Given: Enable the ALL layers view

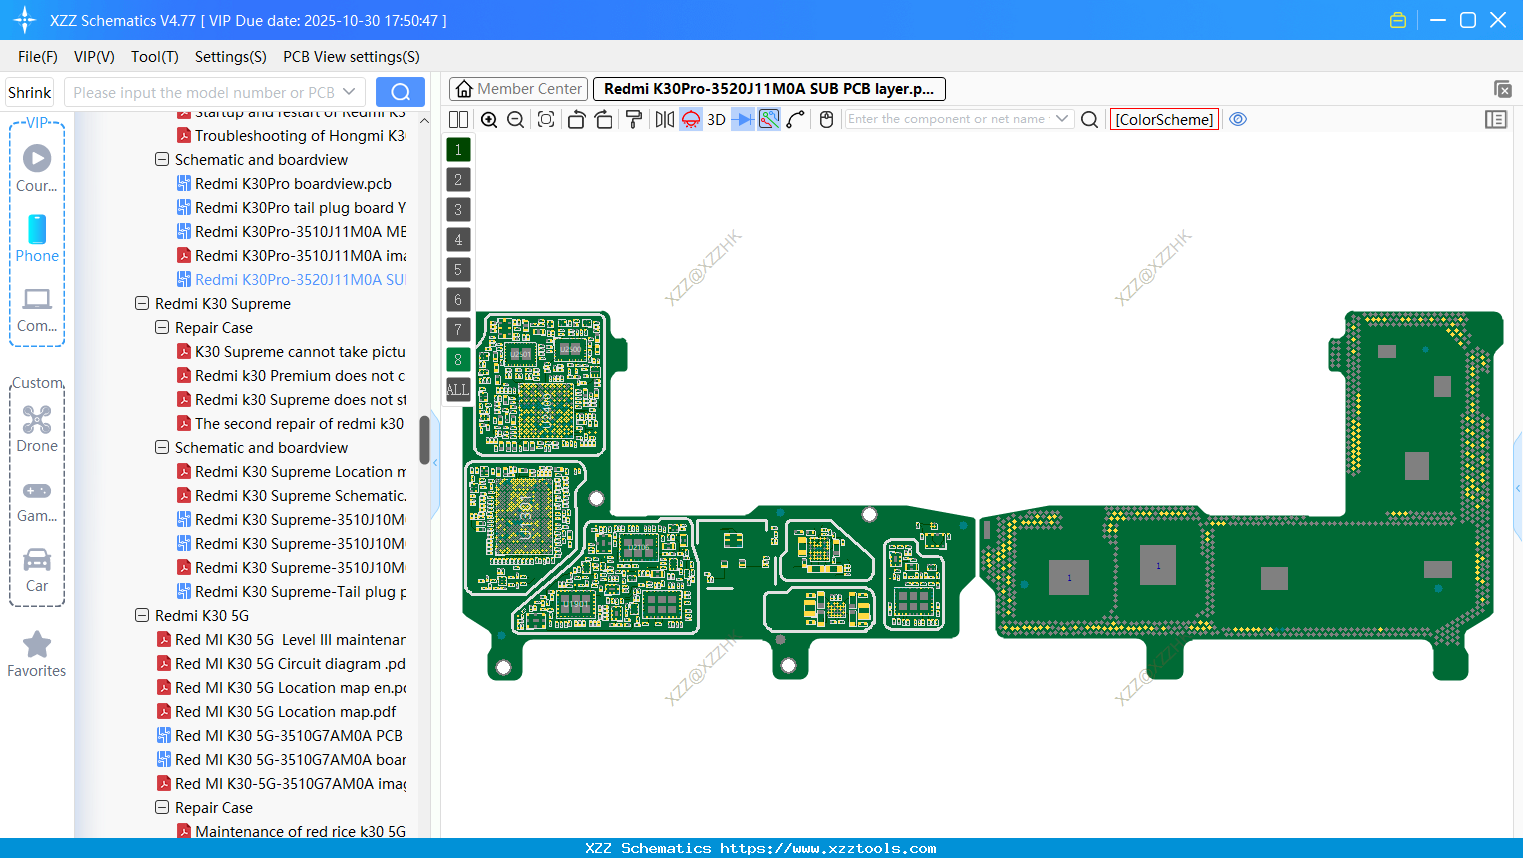Looking at the screenshot, I should click(457, 389).
